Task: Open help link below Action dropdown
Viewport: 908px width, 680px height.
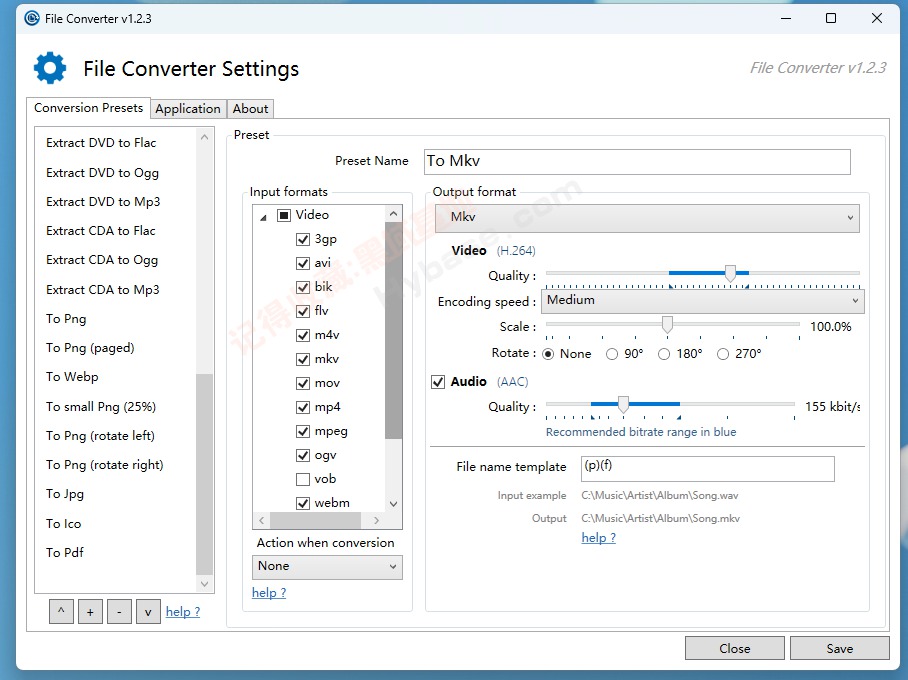Action: 269,593
